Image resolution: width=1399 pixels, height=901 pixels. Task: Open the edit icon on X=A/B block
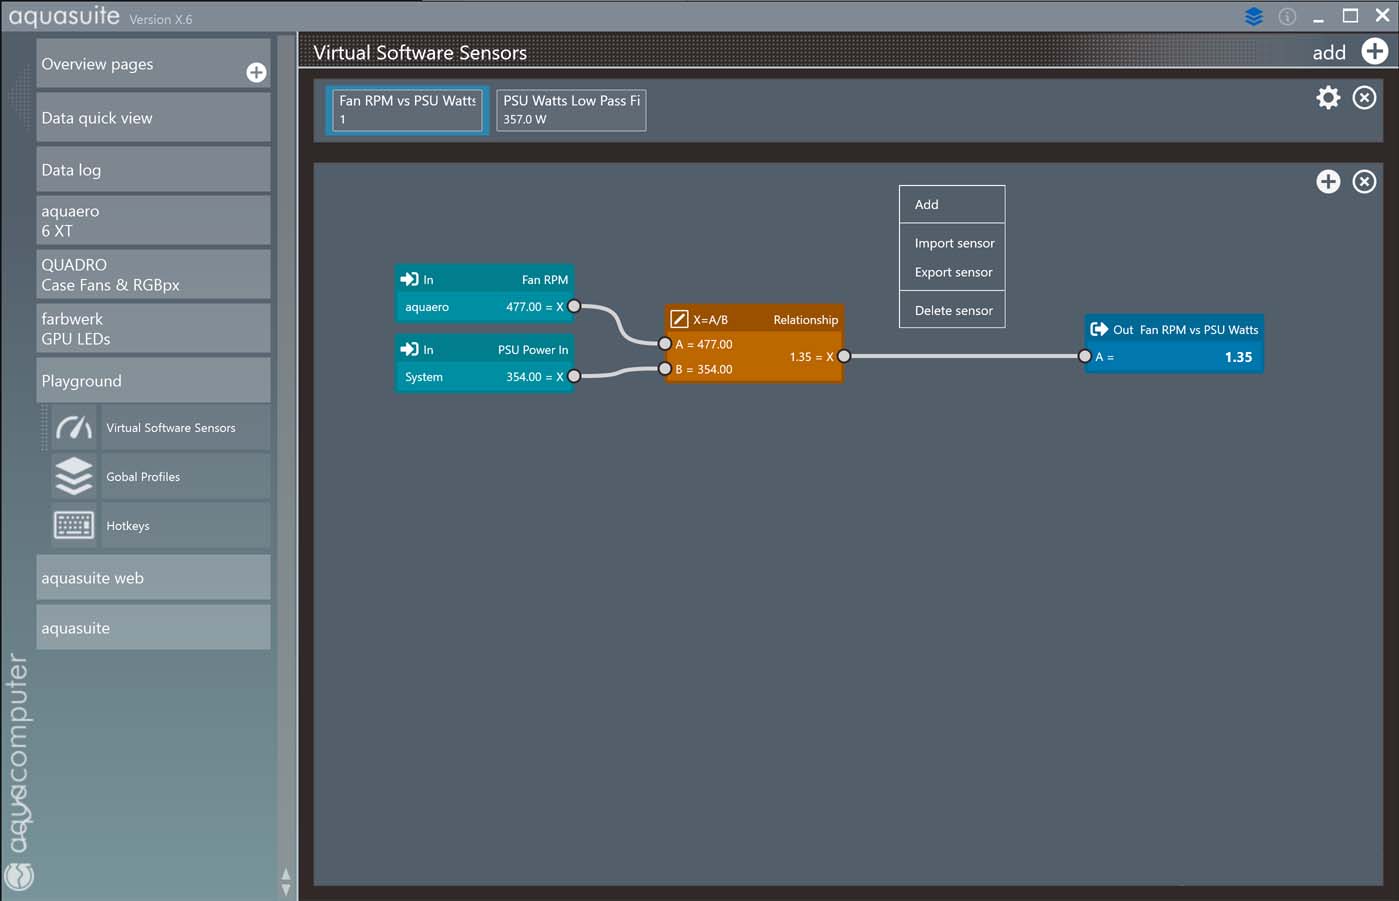(679, 320)
